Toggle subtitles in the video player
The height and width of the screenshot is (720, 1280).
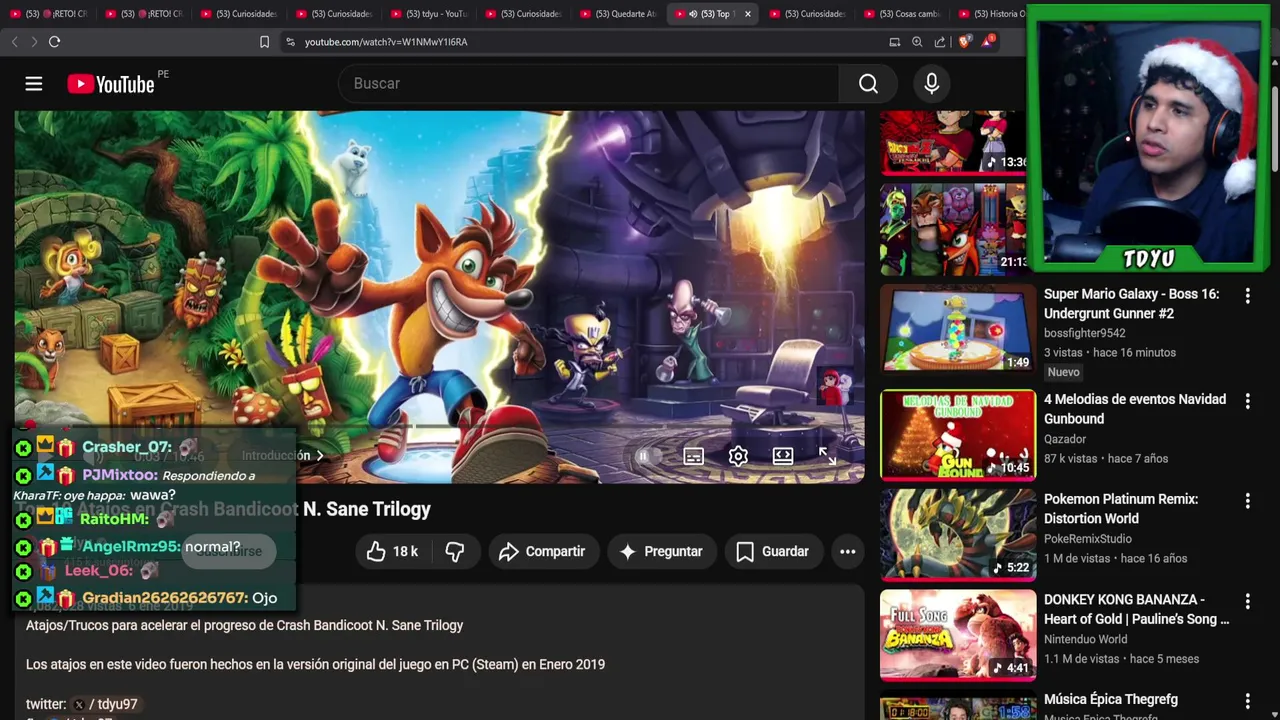coord(693,456)
